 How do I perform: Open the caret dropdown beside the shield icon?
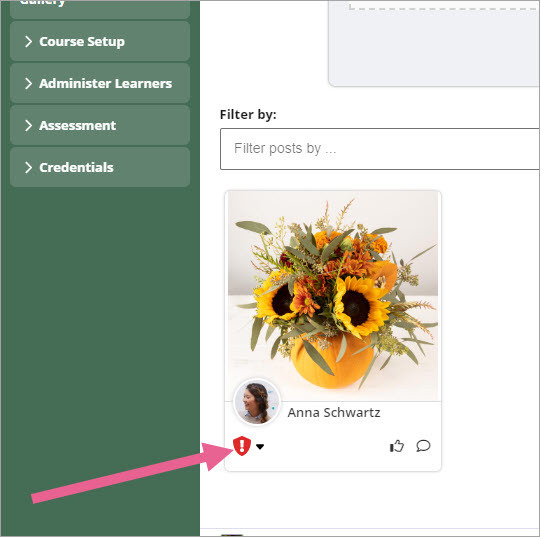(260, 447)
